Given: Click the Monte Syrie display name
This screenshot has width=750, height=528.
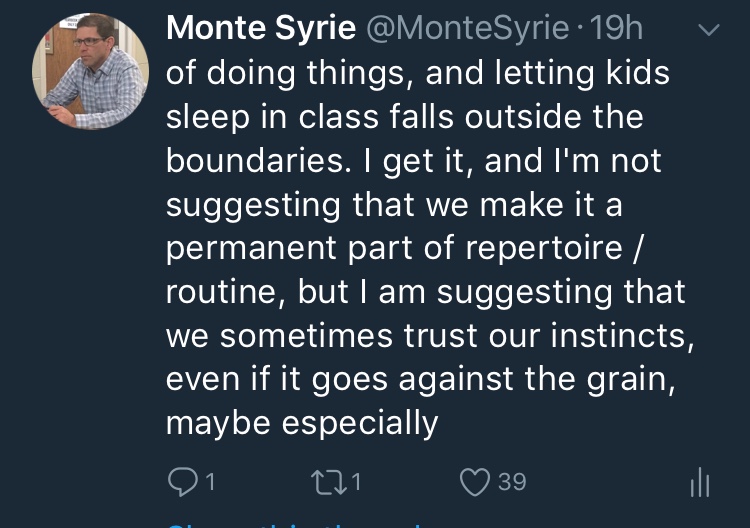Looking at the screenshot, I should coord(261,29).
